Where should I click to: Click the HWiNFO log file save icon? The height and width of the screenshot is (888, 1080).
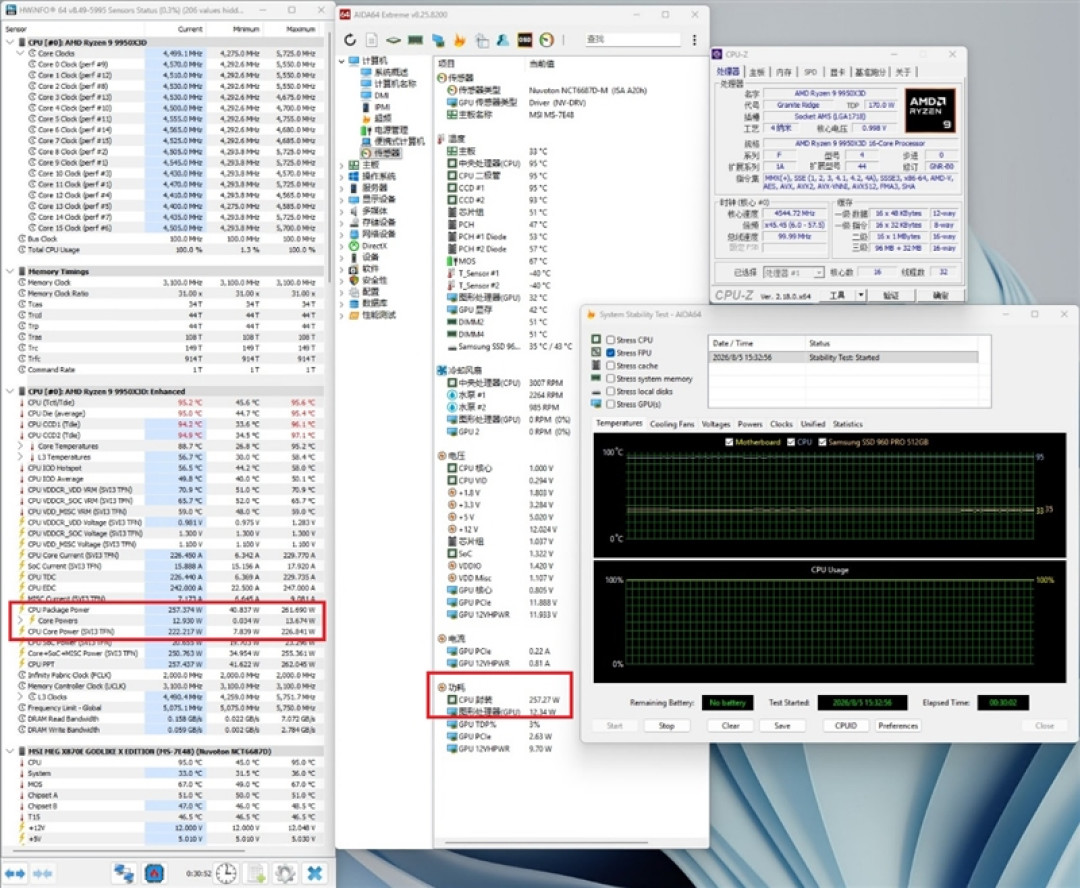(x=256, y=874)
